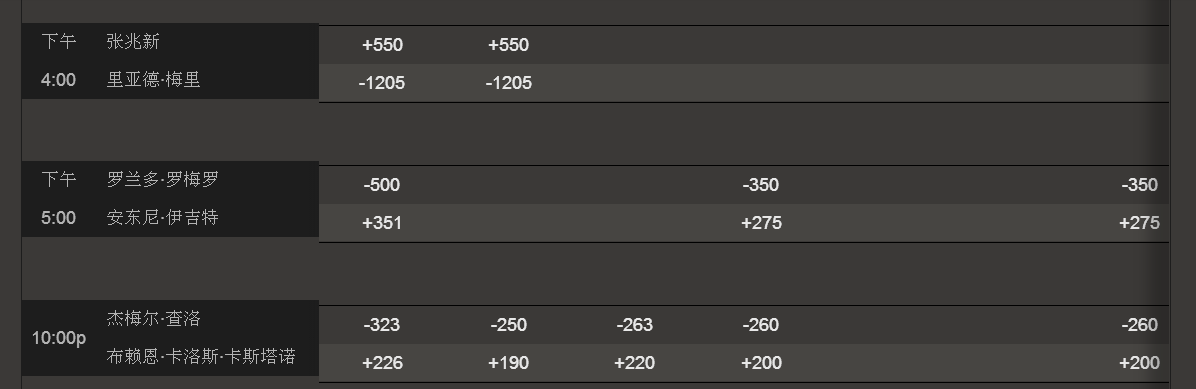Open fighter name 布赖恩·卡洛斯·卡斯塔诺
The height and width of the screenshot is (389, 1196).
pyautogui.click(x=201, y=357)
